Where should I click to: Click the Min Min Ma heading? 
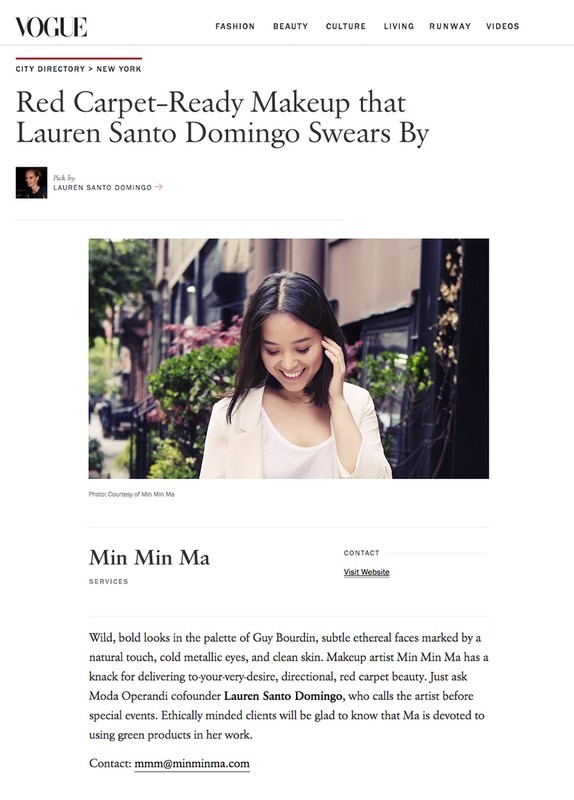[x=149, y=558]
